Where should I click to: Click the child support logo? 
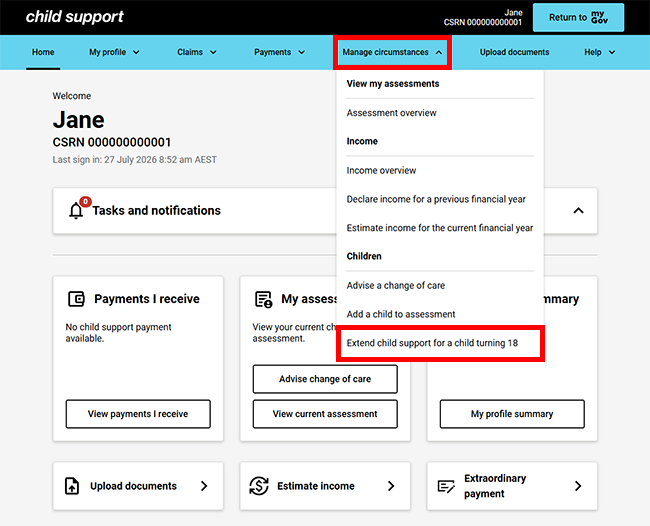pos(75,17)
